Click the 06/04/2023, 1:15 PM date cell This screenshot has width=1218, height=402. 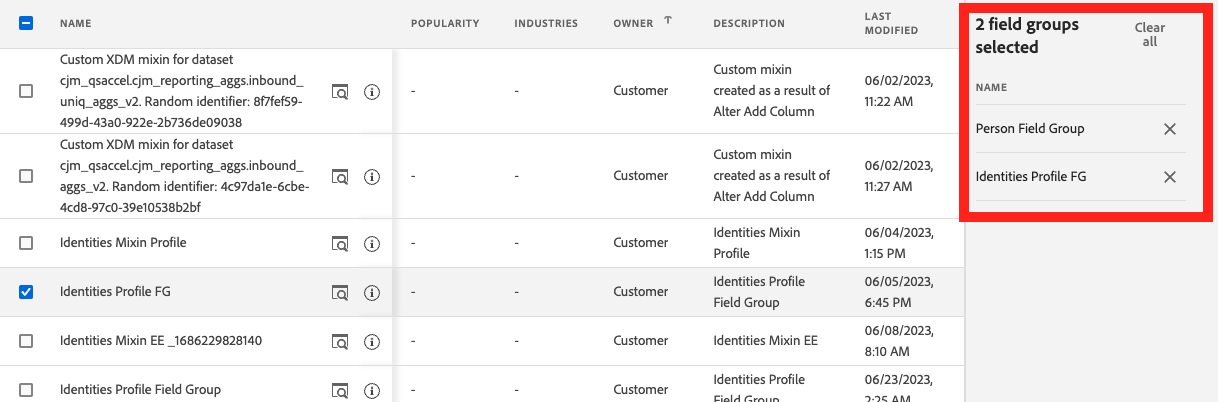click(x=898, y=243)
